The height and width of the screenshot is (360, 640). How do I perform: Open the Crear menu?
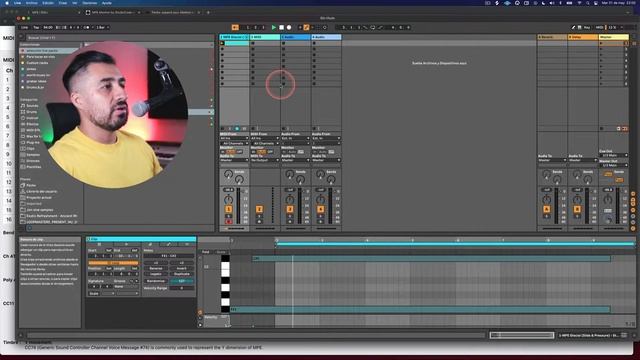(x=63, y=3)
